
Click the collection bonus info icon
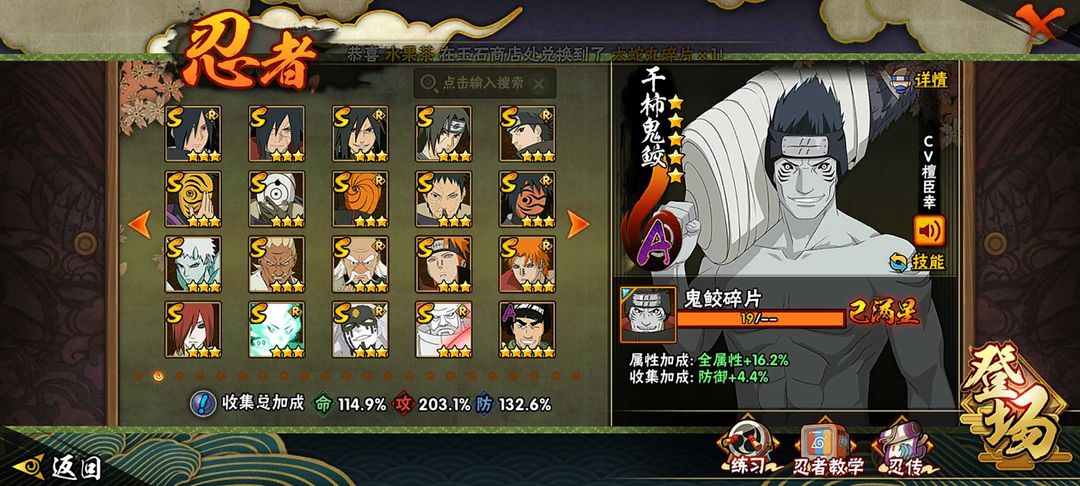(x=202, y=403)
